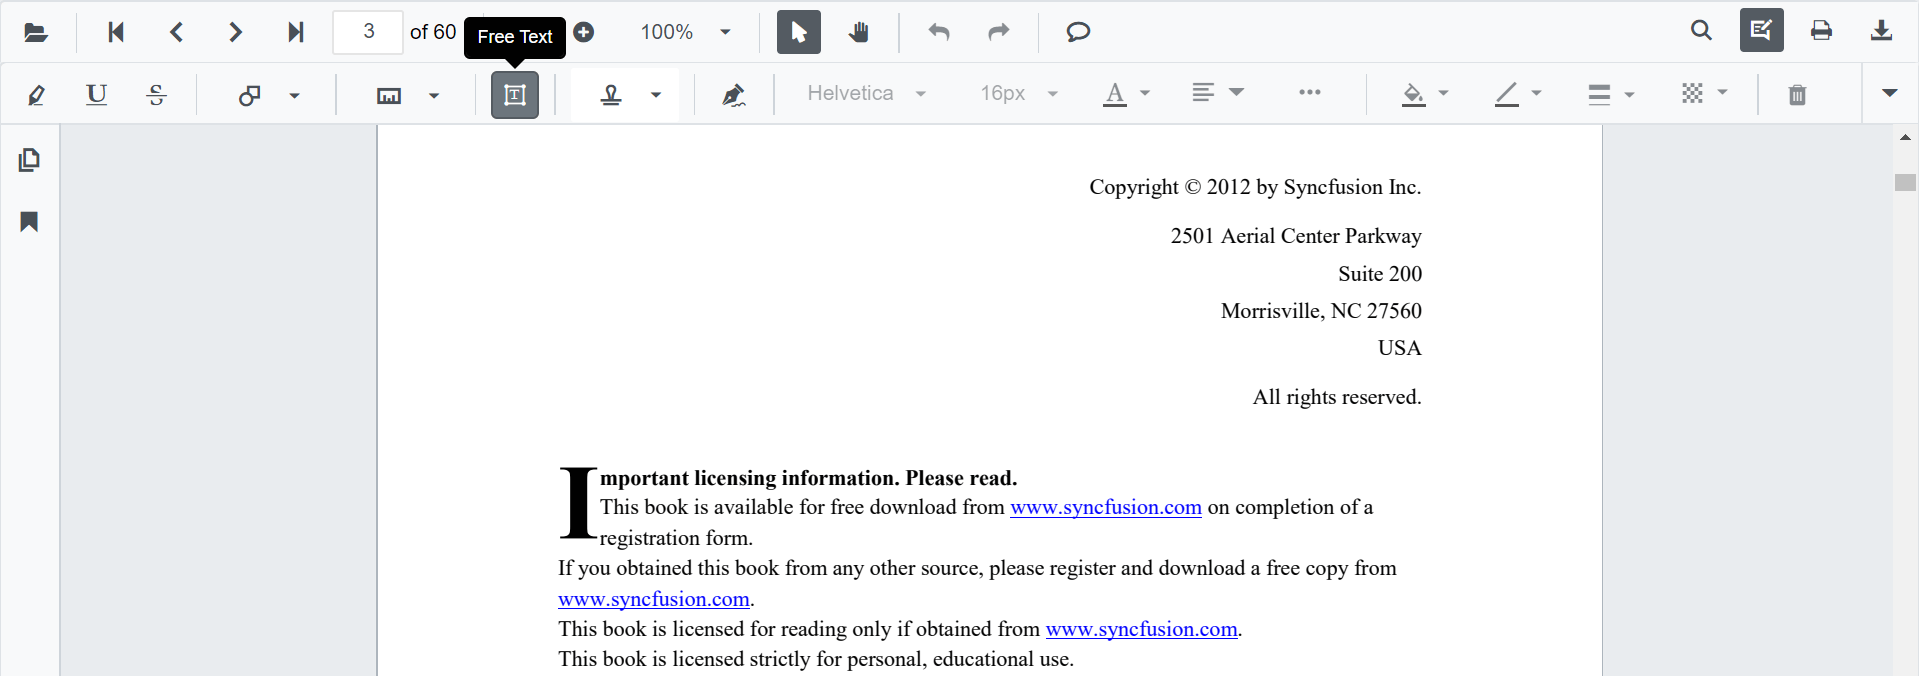Screen dimensions: 1919x676
Task: Click the stamp annotation icon
Action: [611, 95]
